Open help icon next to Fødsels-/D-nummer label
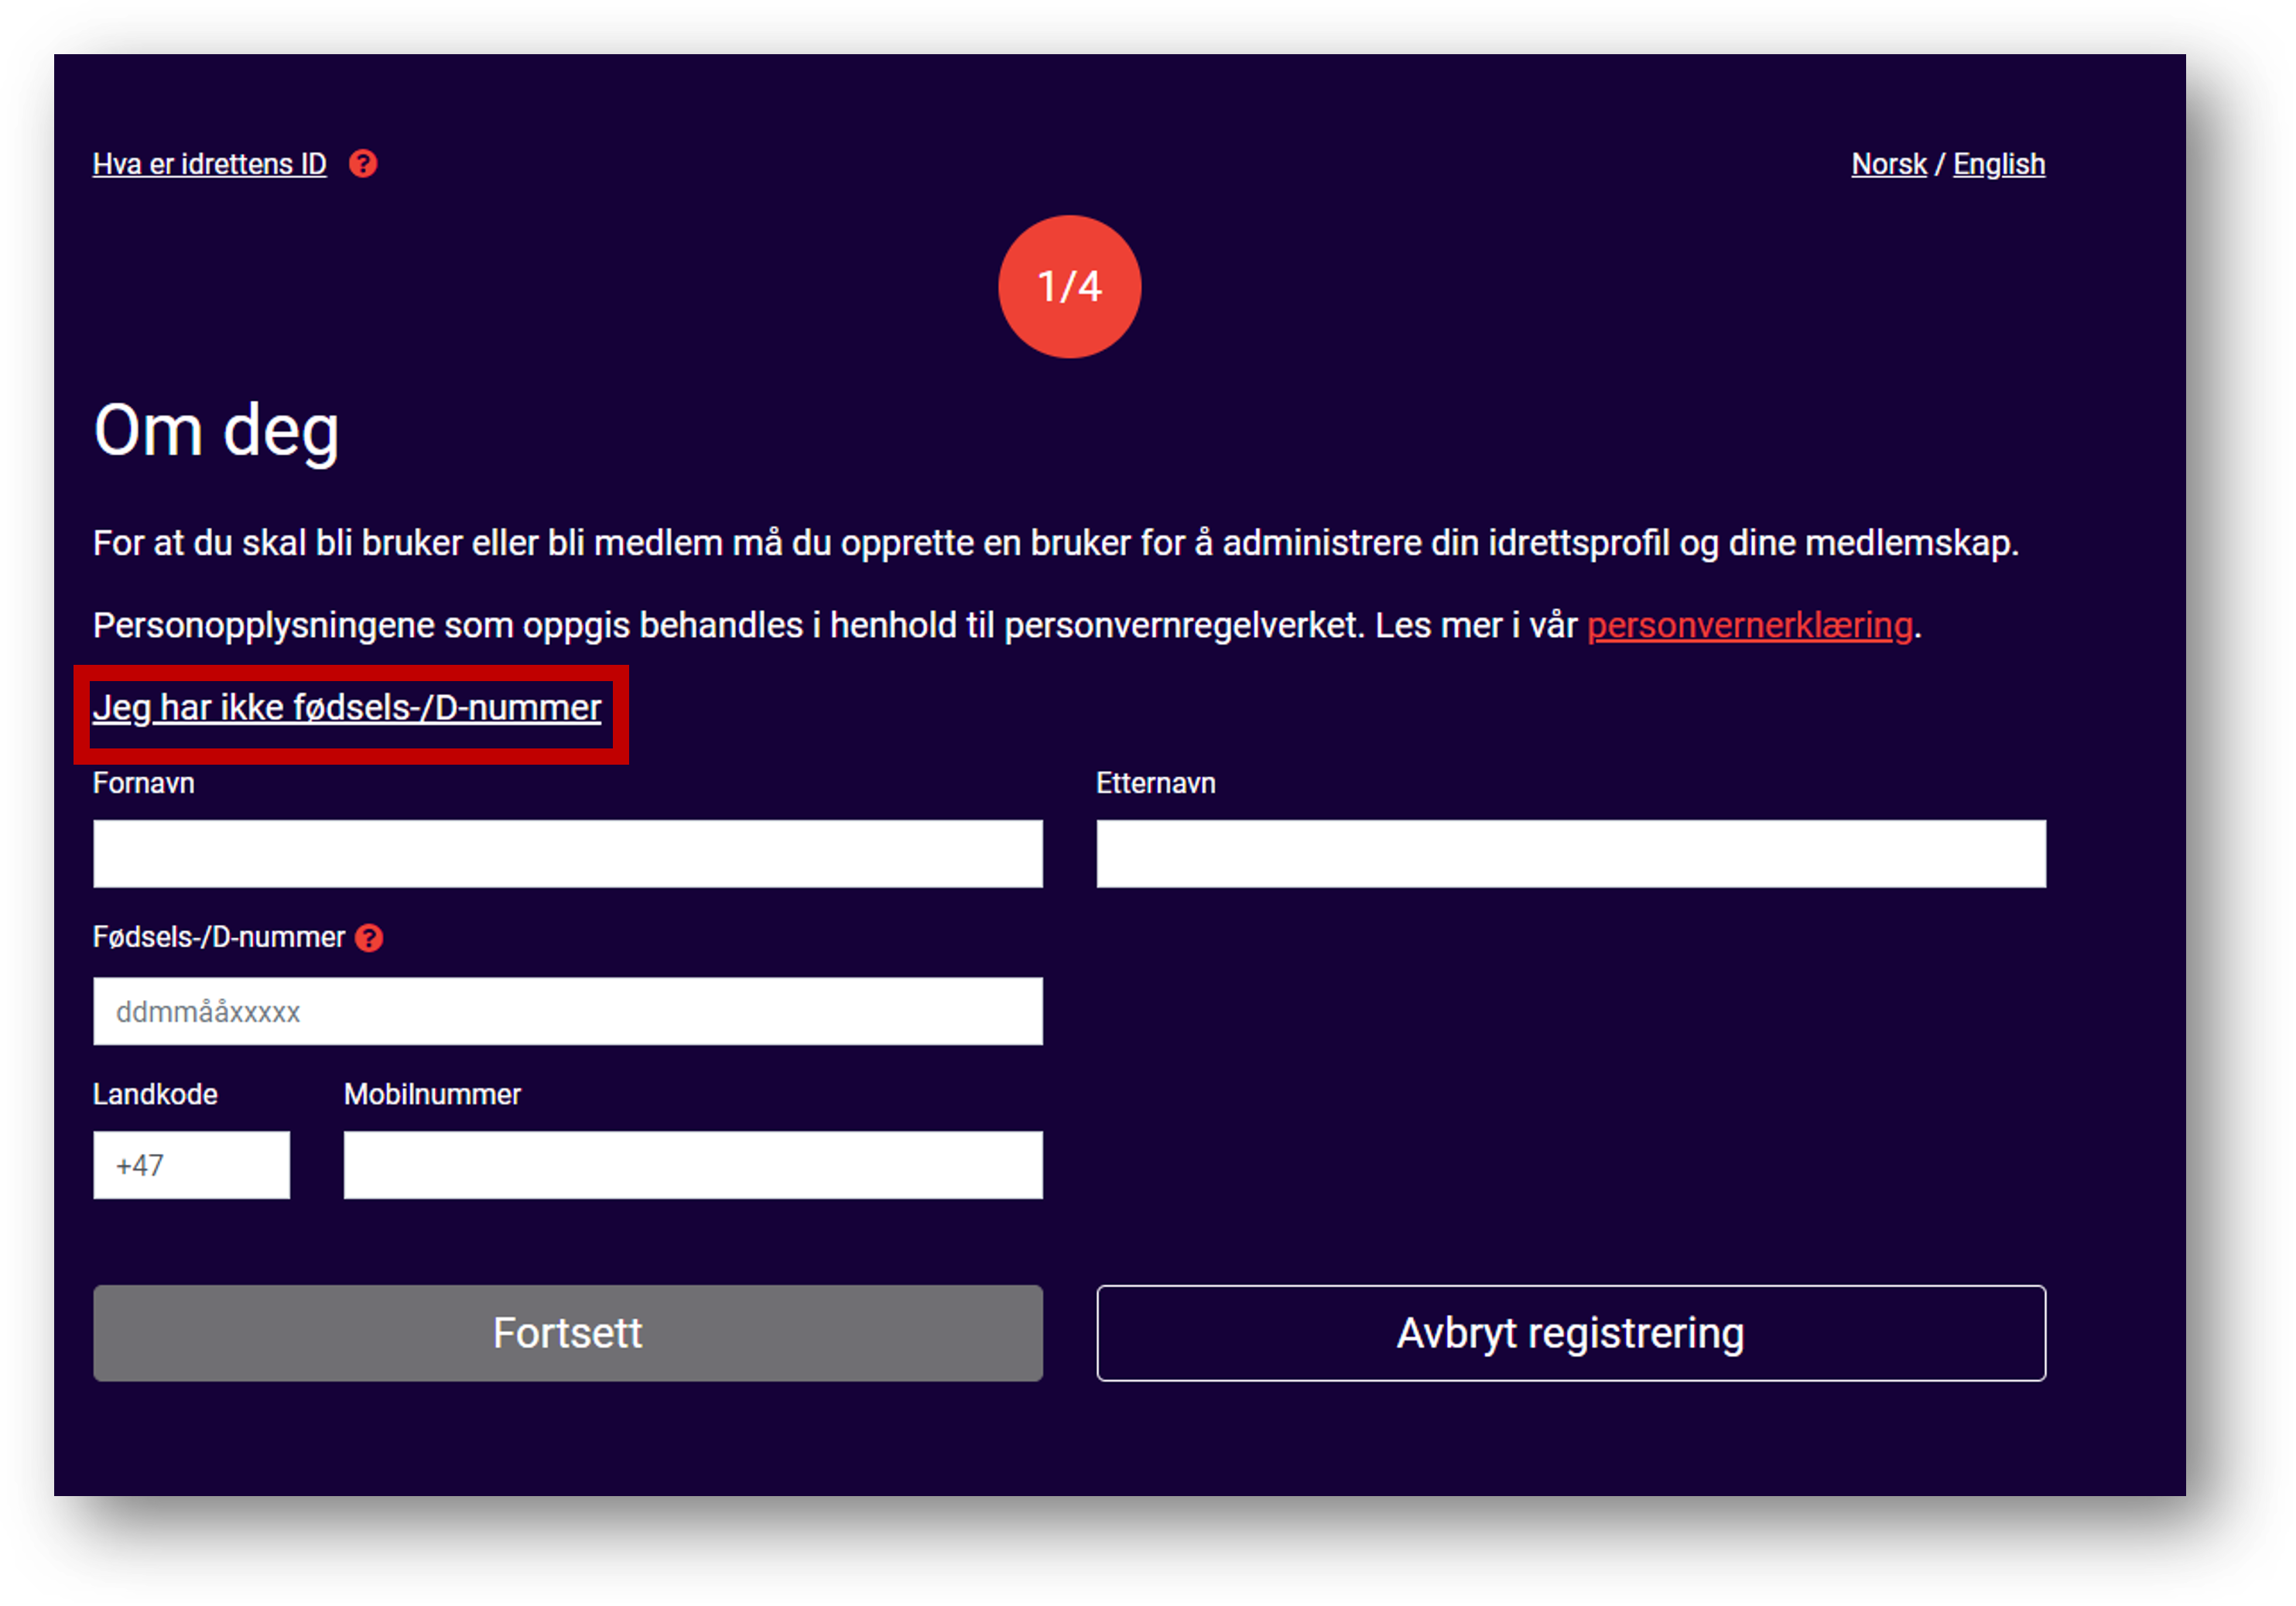Viewport: 2296px width, 1606px height. tap(369, 938)
